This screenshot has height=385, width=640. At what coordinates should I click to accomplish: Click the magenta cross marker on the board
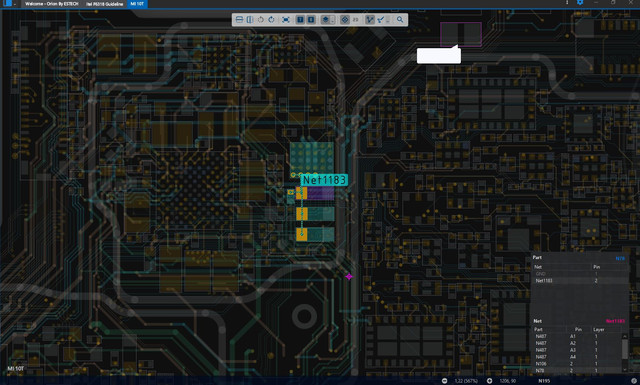pyautogui.click(x=349, y=277)
